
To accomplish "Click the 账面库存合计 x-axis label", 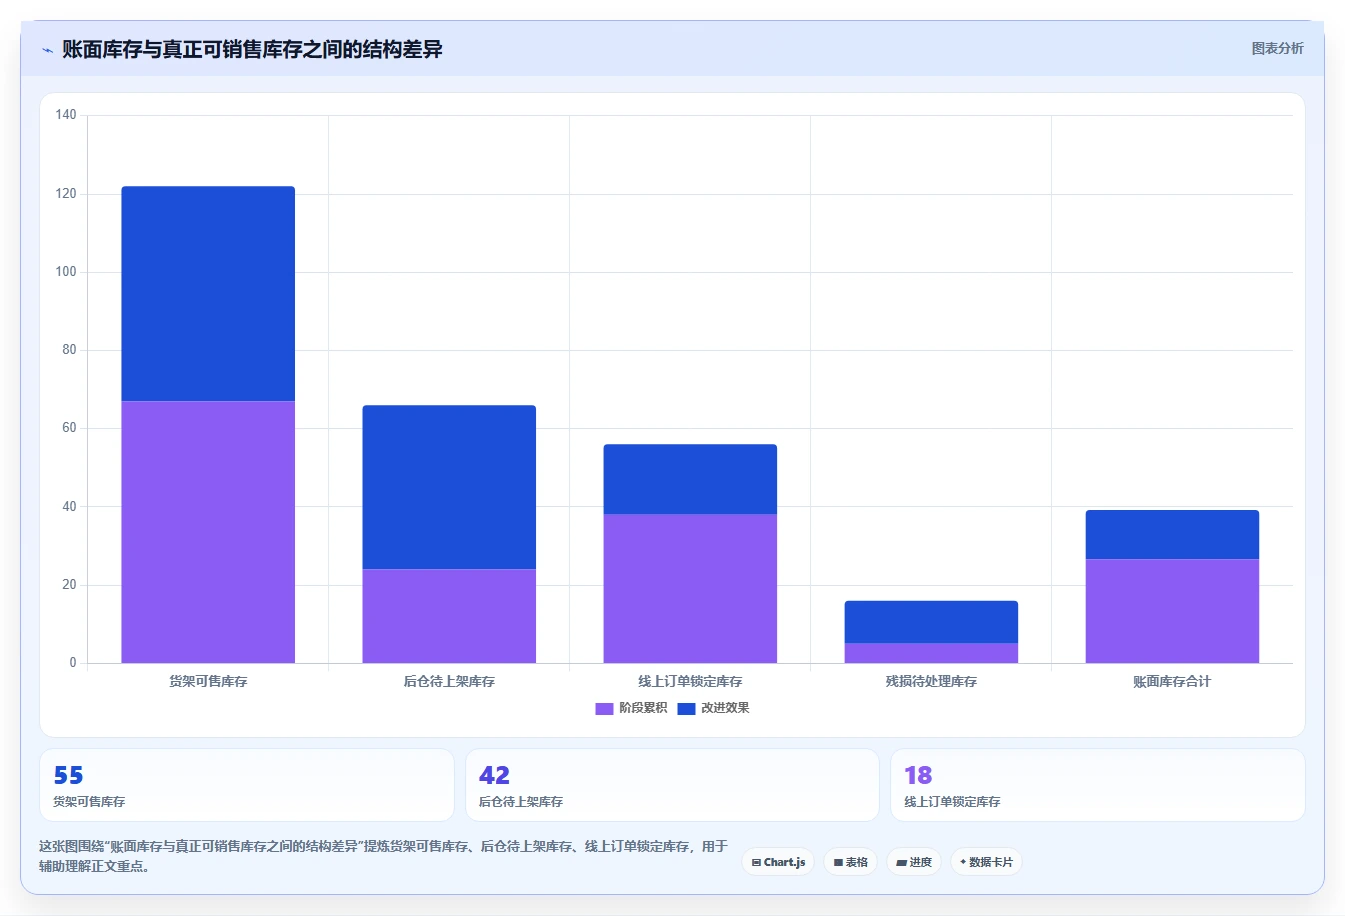I will point(1172,681).
